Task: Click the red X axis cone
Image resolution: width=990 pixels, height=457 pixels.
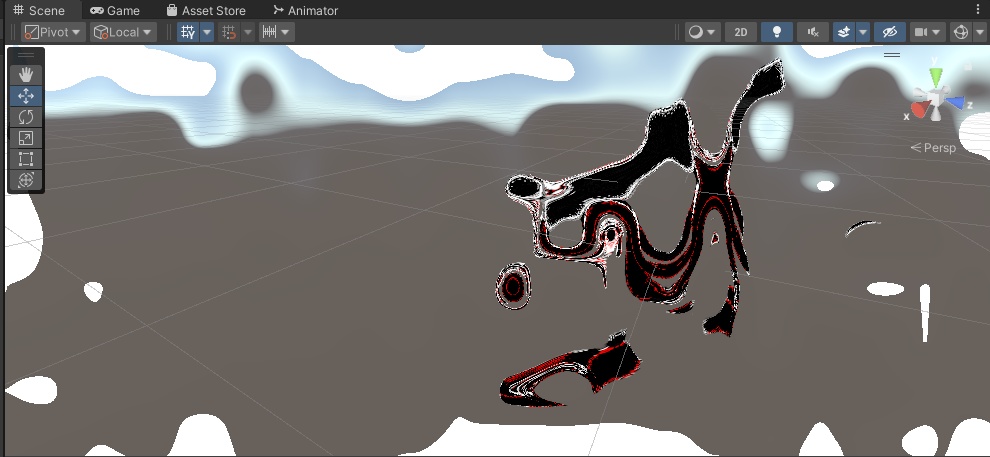Action: tap(921, 110)
